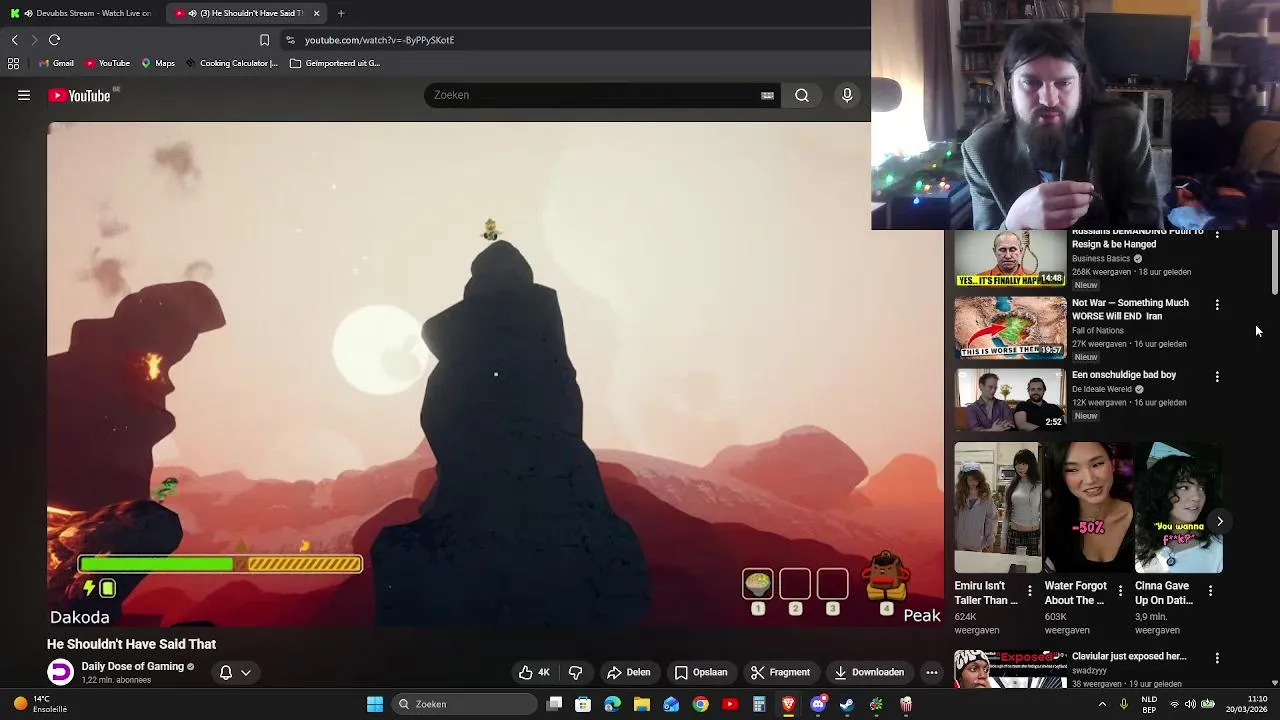Screen dimensions: 1280x720
Task: Create a clip with Fragment
Action: [x=780, y=672]
